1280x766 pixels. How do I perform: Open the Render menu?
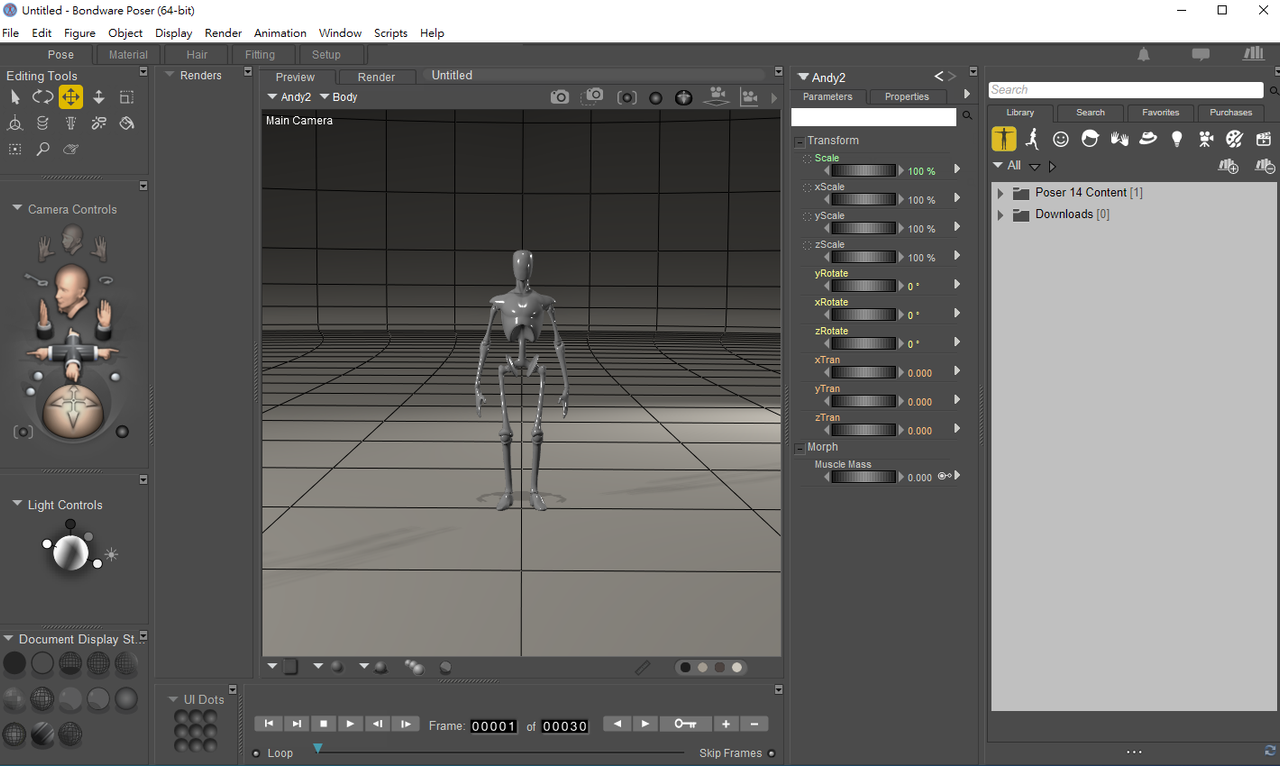point(223,33)
